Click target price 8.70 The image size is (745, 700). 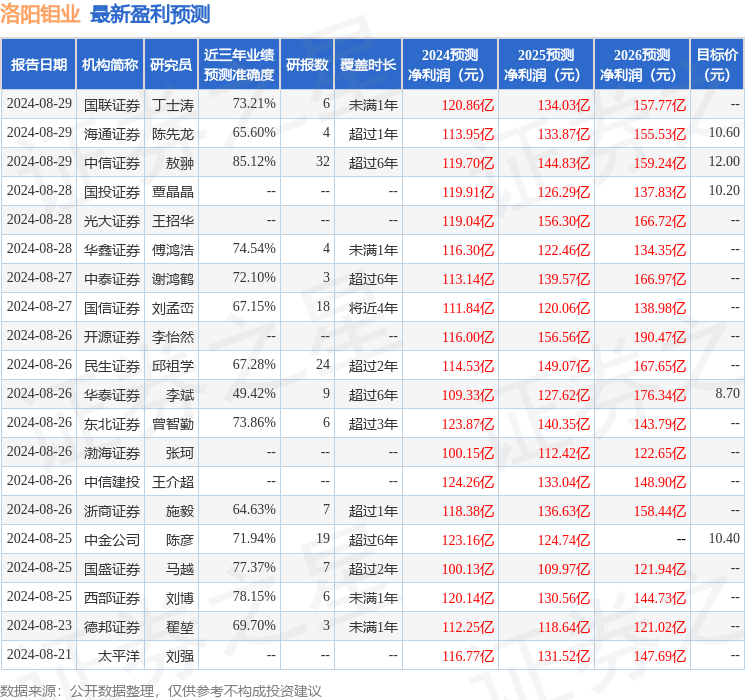tap(727, 393)
